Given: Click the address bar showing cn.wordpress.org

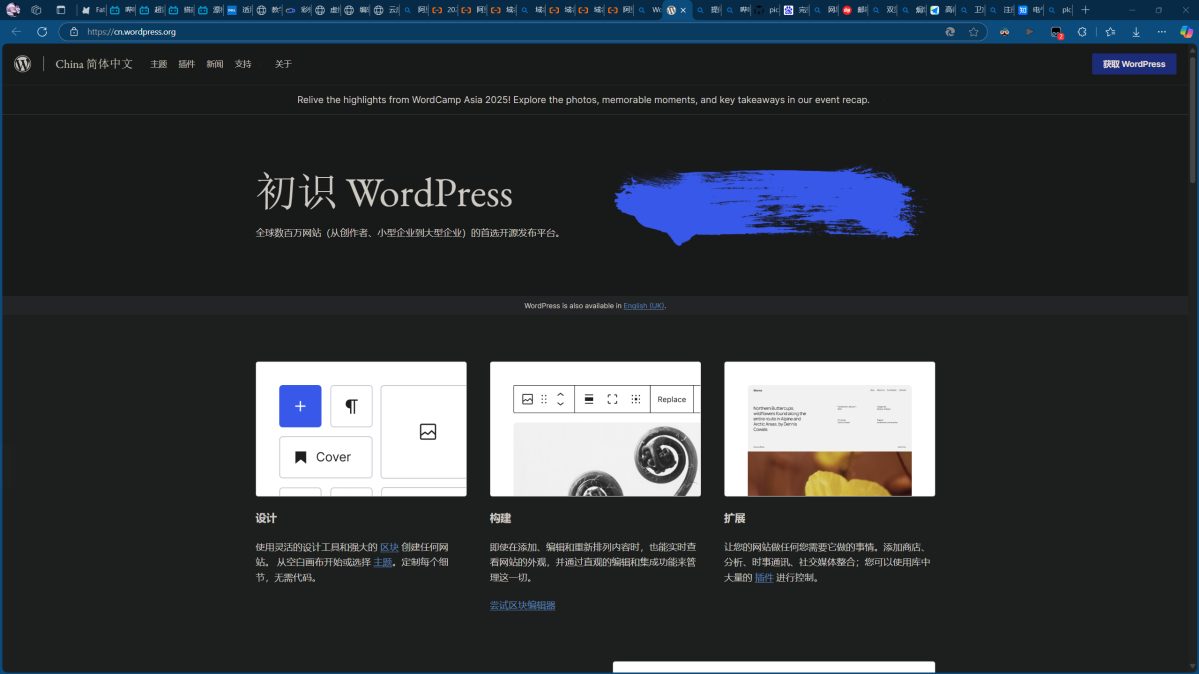Looking at the screenshot, I should coord(500,32).
